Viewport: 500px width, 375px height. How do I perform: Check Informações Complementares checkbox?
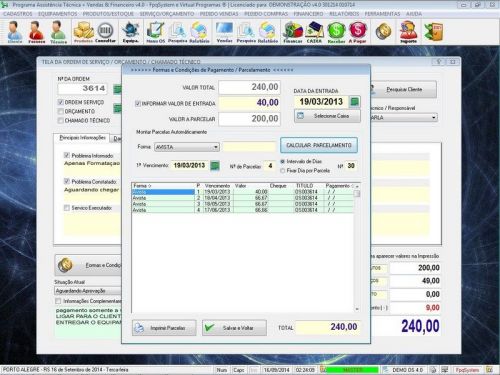click(x=58, y=301)
